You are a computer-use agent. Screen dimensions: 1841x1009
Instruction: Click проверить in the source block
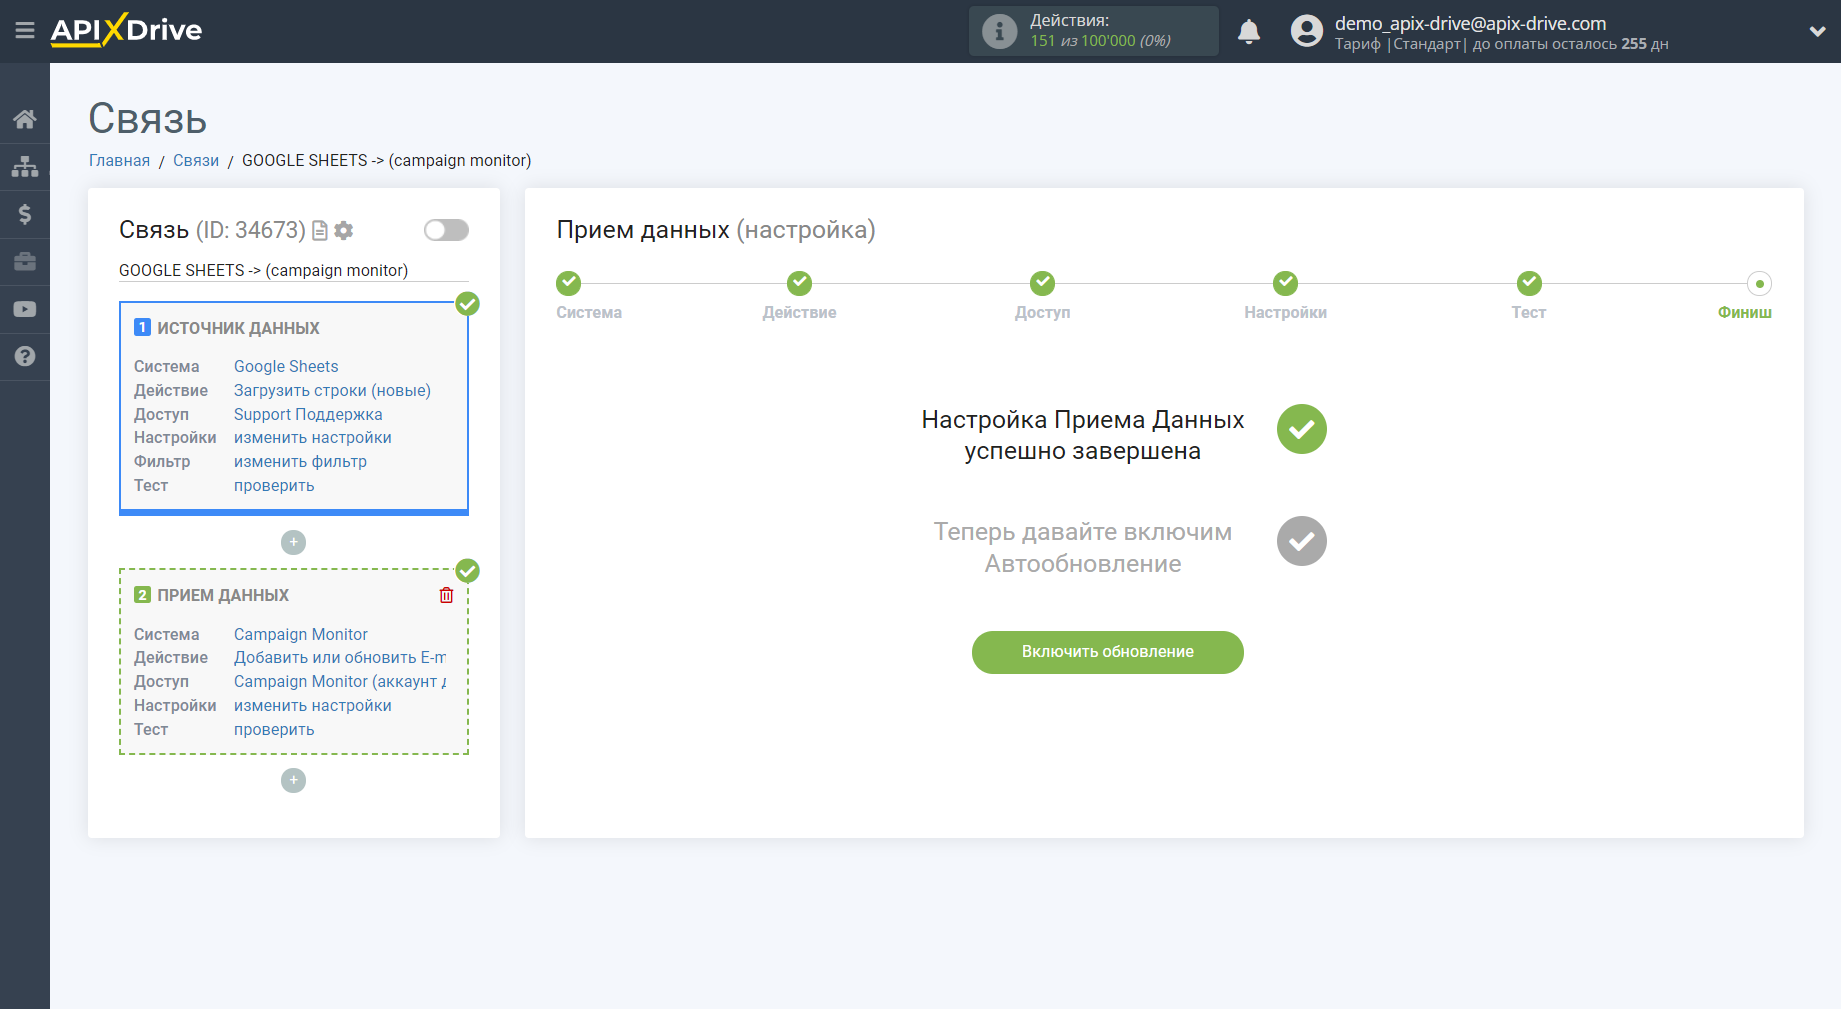(x=274, y=486)
